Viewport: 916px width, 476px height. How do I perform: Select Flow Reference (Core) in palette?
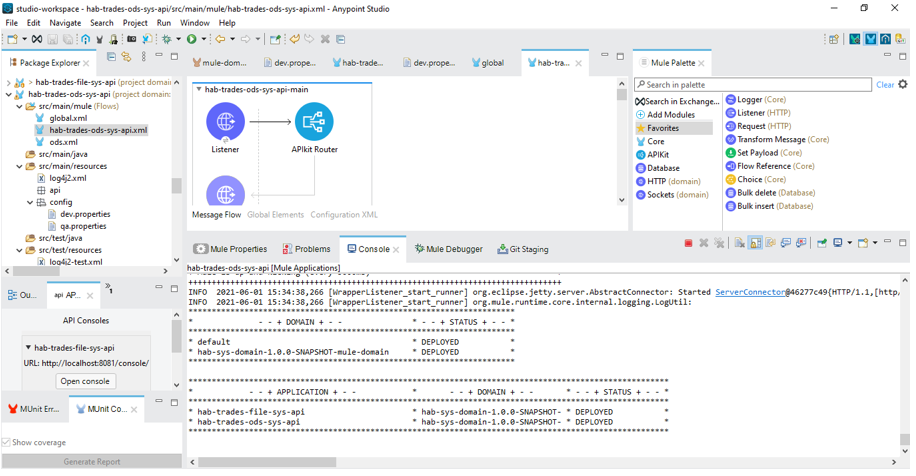[x=770, y=166]
